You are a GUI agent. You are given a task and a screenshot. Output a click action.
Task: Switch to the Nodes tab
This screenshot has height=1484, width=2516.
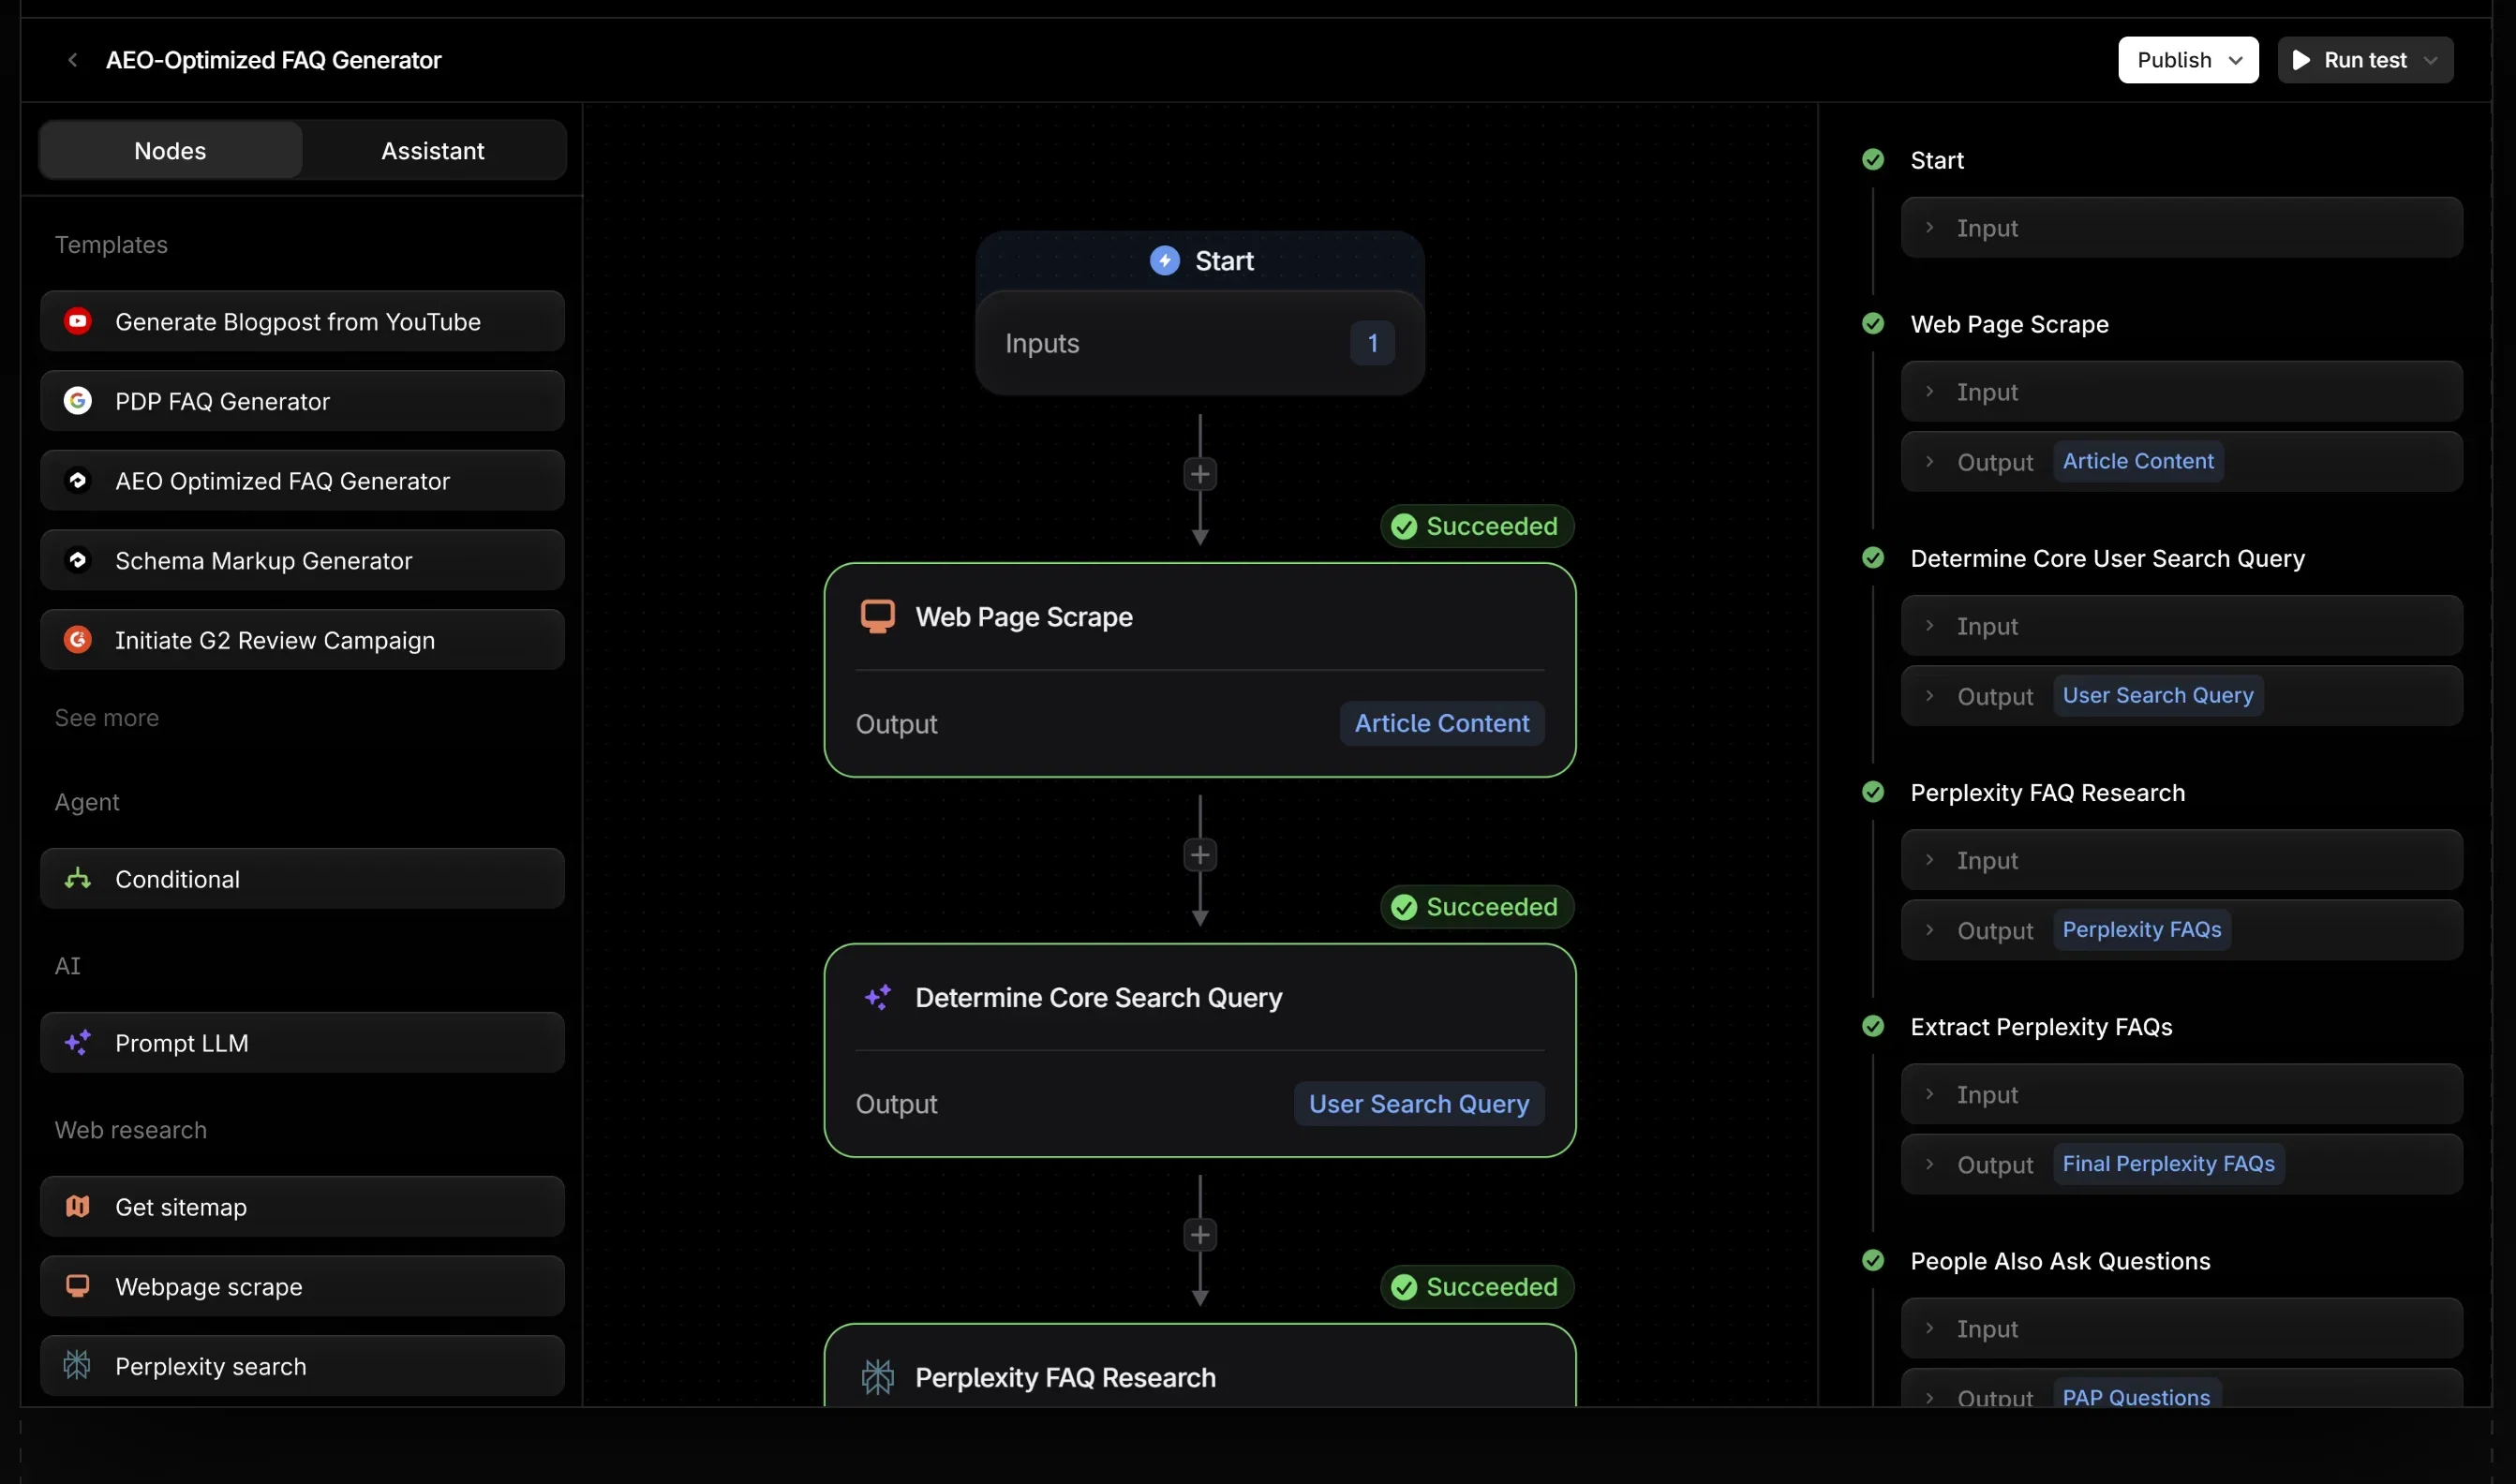(170, 150)
